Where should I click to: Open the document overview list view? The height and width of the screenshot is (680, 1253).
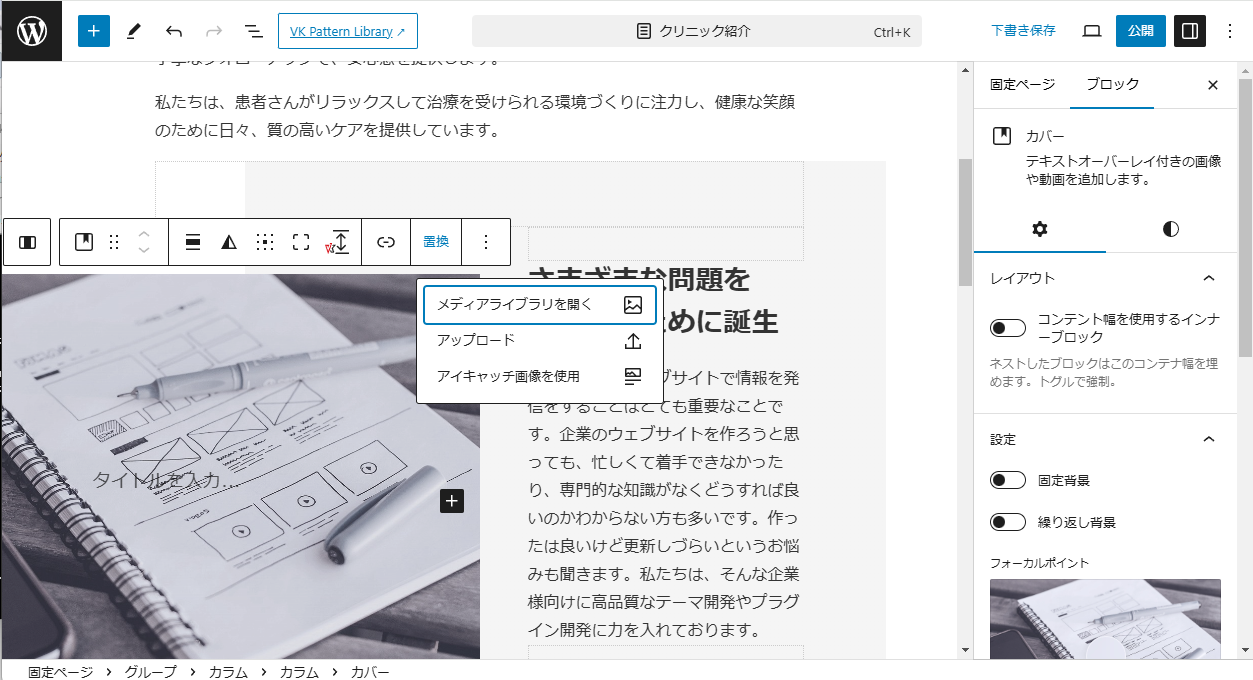254,31
